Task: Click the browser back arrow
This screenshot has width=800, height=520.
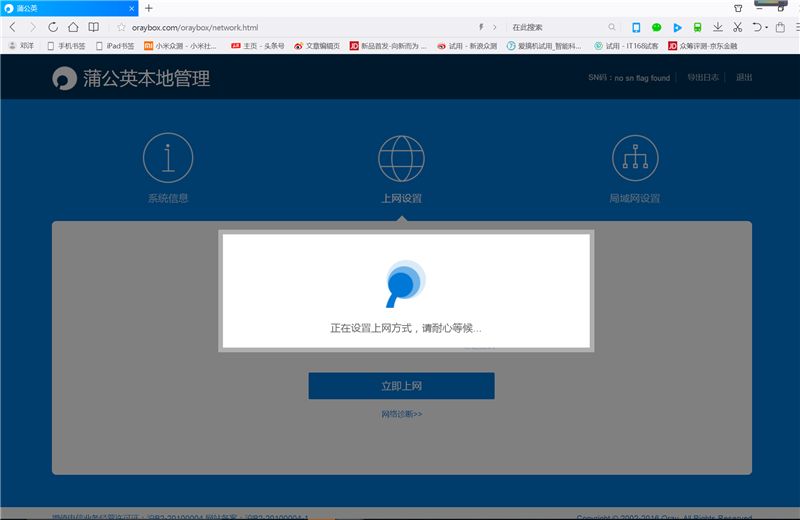Action: (x=12, y=27)
